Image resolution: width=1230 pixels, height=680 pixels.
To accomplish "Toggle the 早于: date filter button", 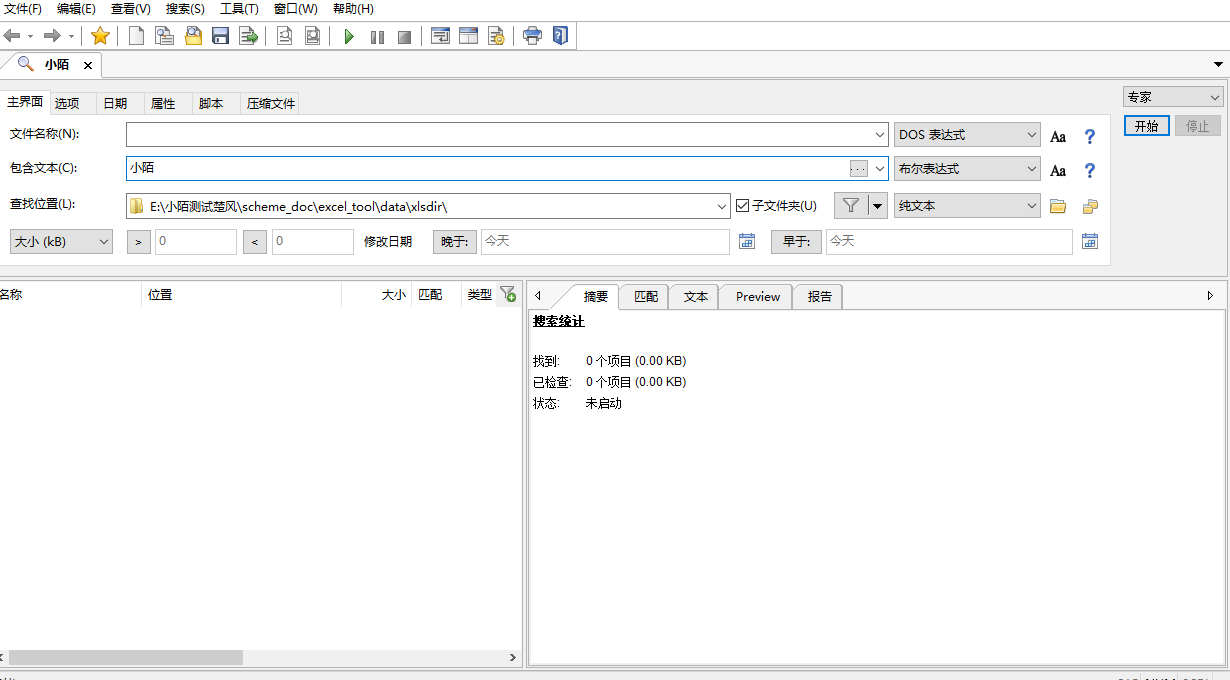I will coord(796,241).
